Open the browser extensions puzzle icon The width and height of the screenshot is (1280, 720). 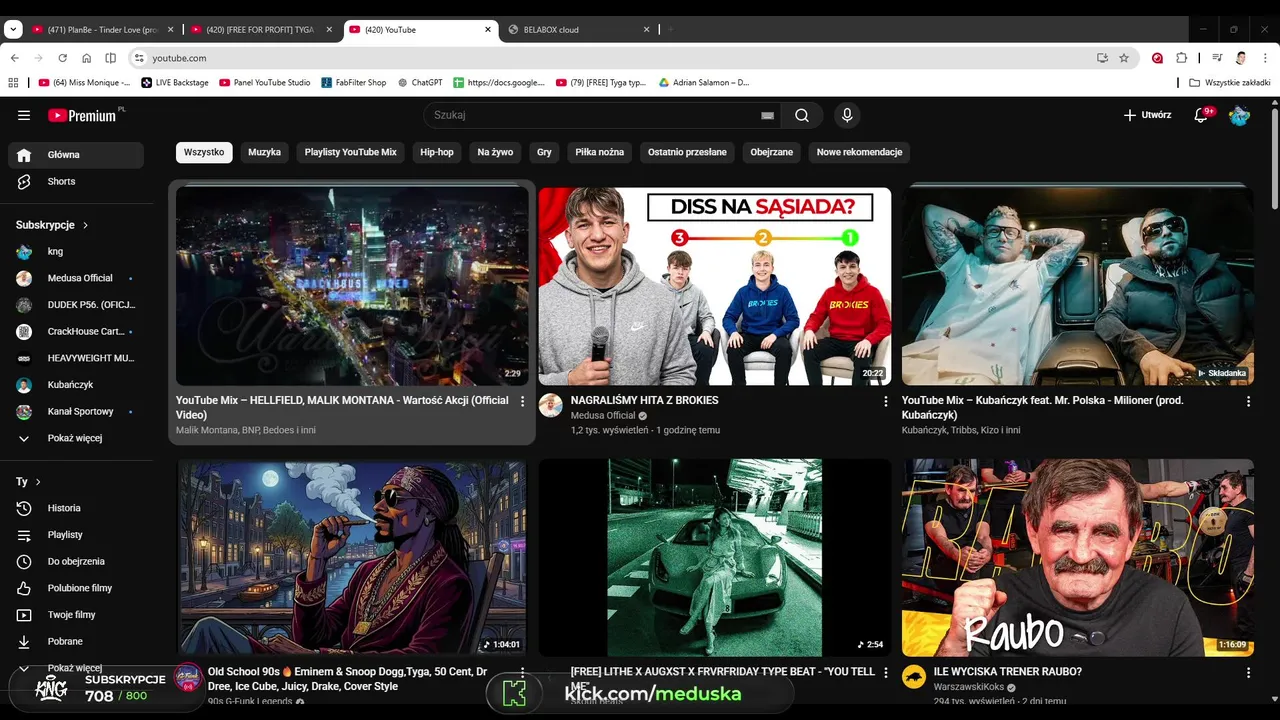click(x=1181, y=58)
